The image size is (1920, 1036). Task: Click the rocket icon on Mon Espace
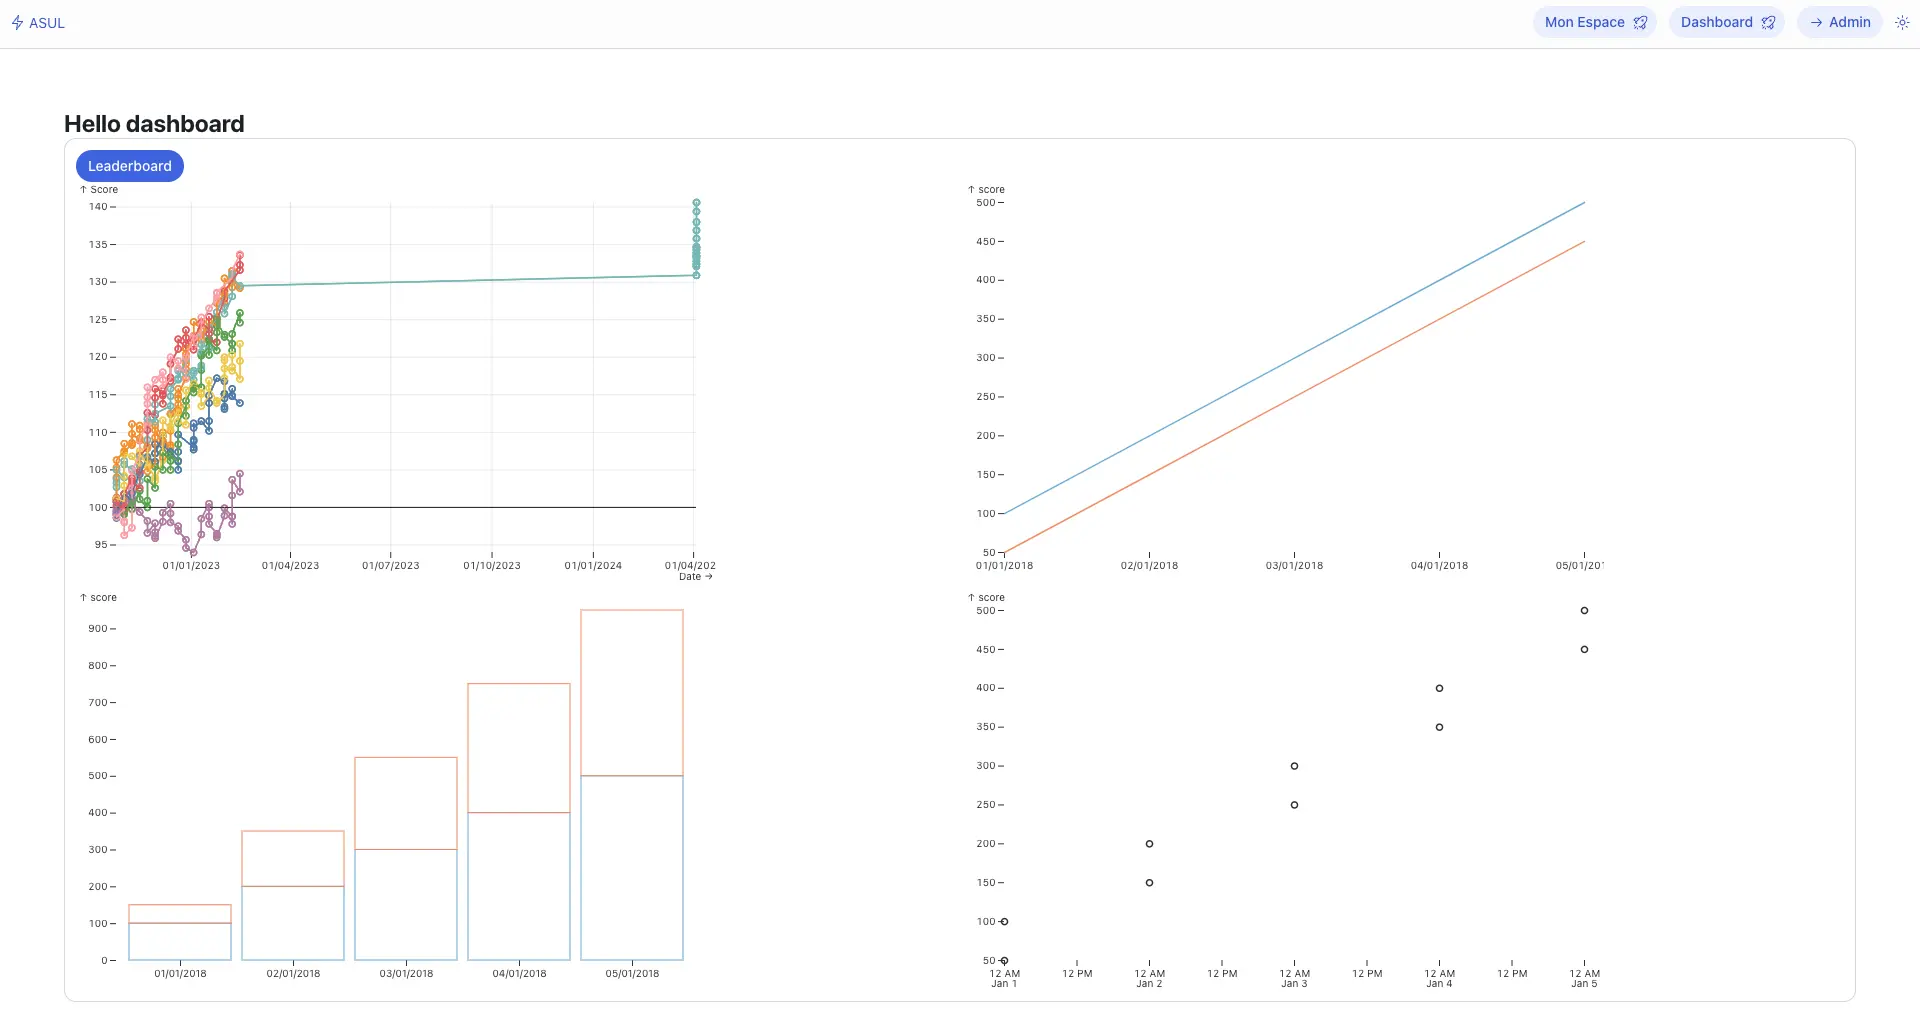point(1640,22)
